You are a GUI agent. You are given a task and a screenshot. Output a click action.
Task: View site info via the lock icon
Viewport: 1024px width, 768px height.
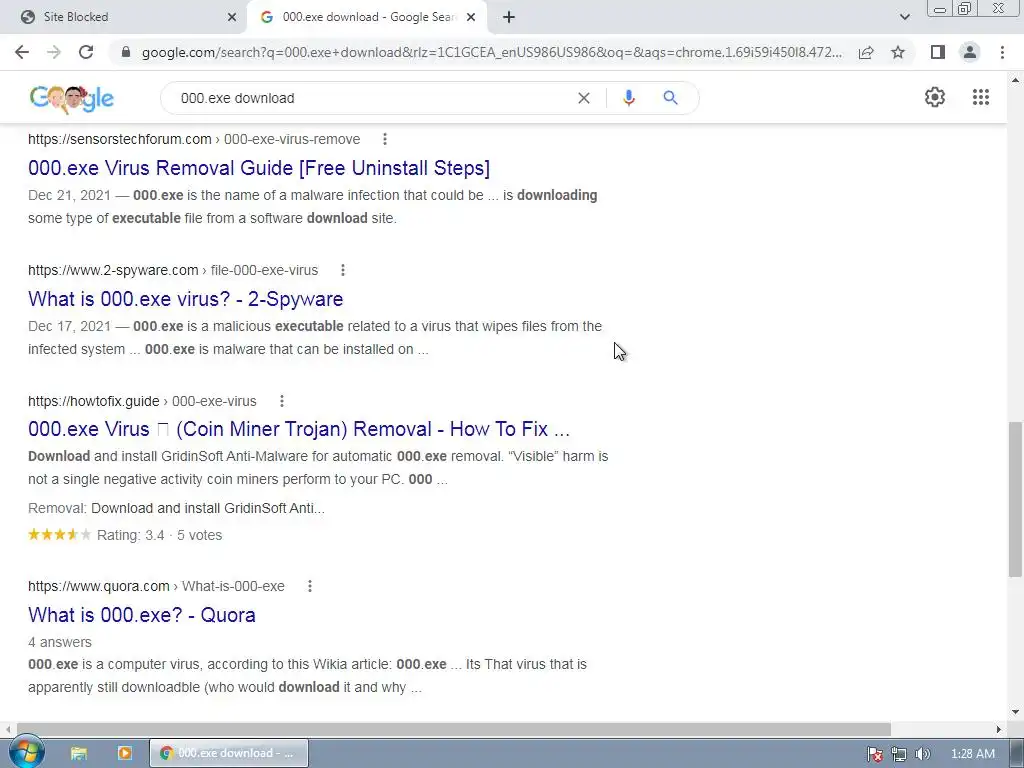[126, 52]
